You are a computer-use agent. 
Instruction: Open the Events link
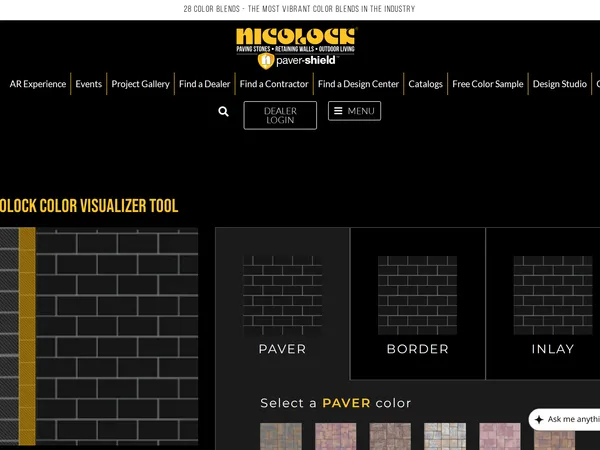pyautogui.click(x=88, y=84)
